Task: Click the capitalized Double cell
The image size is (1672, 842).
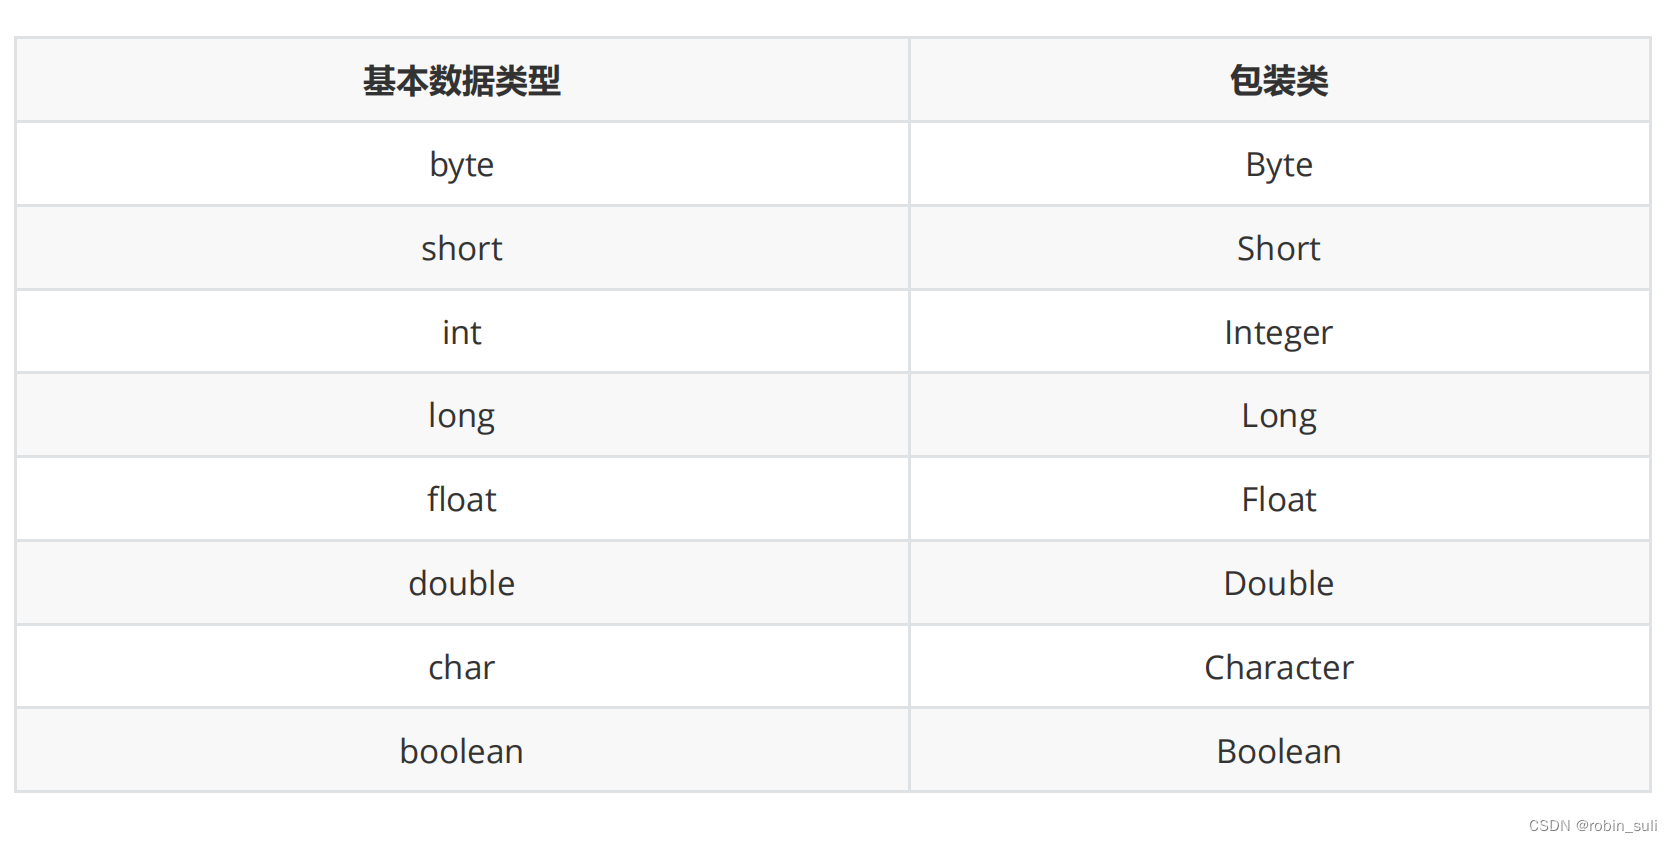Action: pyautogui.click(x=1280, y=583)
